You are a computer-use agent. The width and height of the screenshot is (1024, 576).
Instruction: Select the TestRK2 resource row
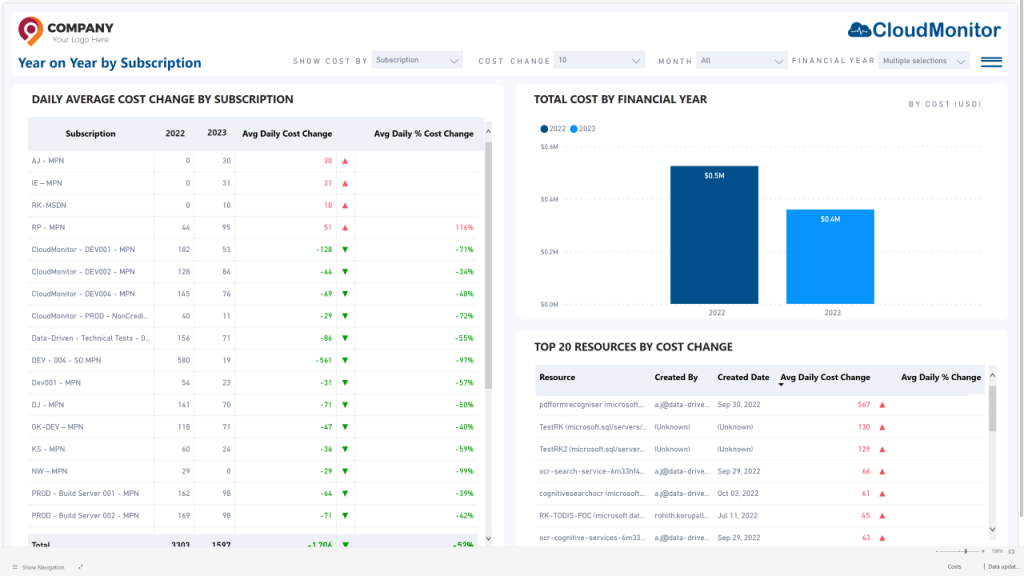click(760, 449)
